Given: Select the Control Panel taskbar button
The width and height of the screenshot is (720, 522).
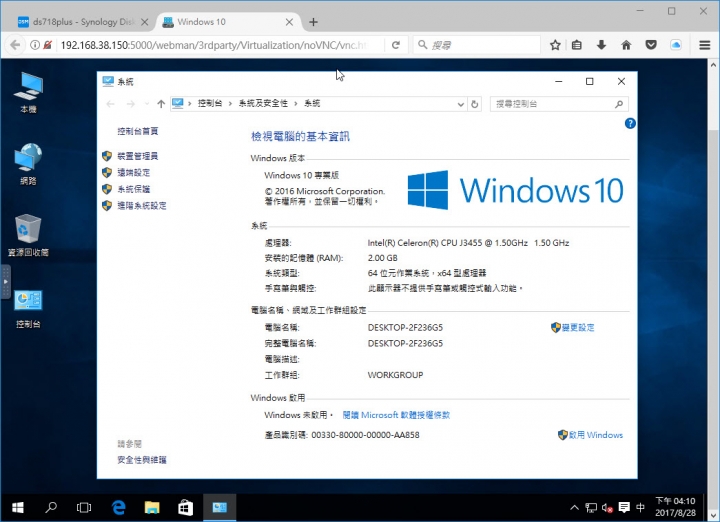Looking at the screenshot, I should click(x=219, y=507).
